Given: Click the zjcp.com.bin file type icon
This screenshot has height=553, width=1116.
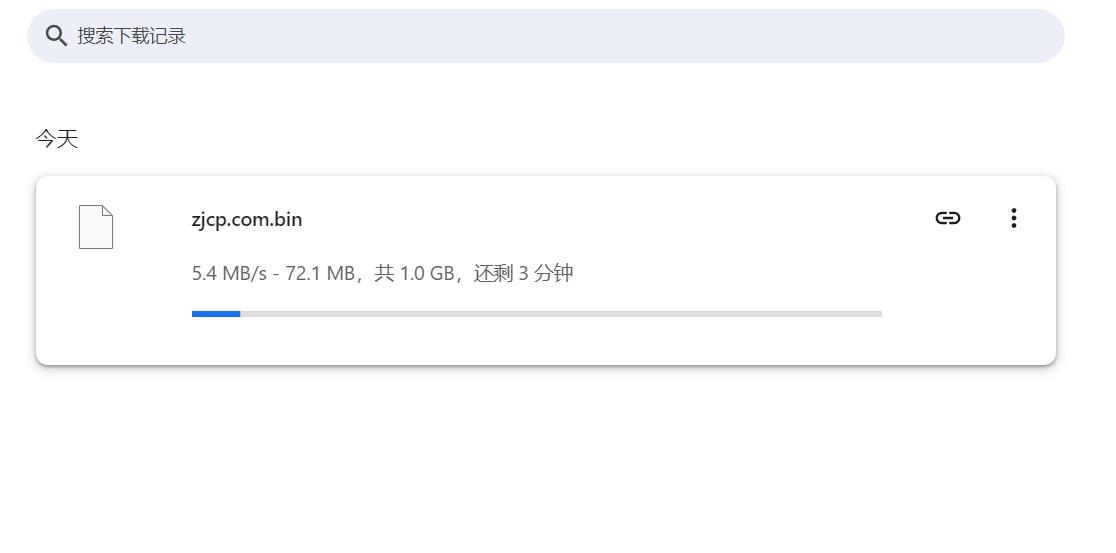Looking at the screenshot, I should pyautogui.click(x=96, y=227).
